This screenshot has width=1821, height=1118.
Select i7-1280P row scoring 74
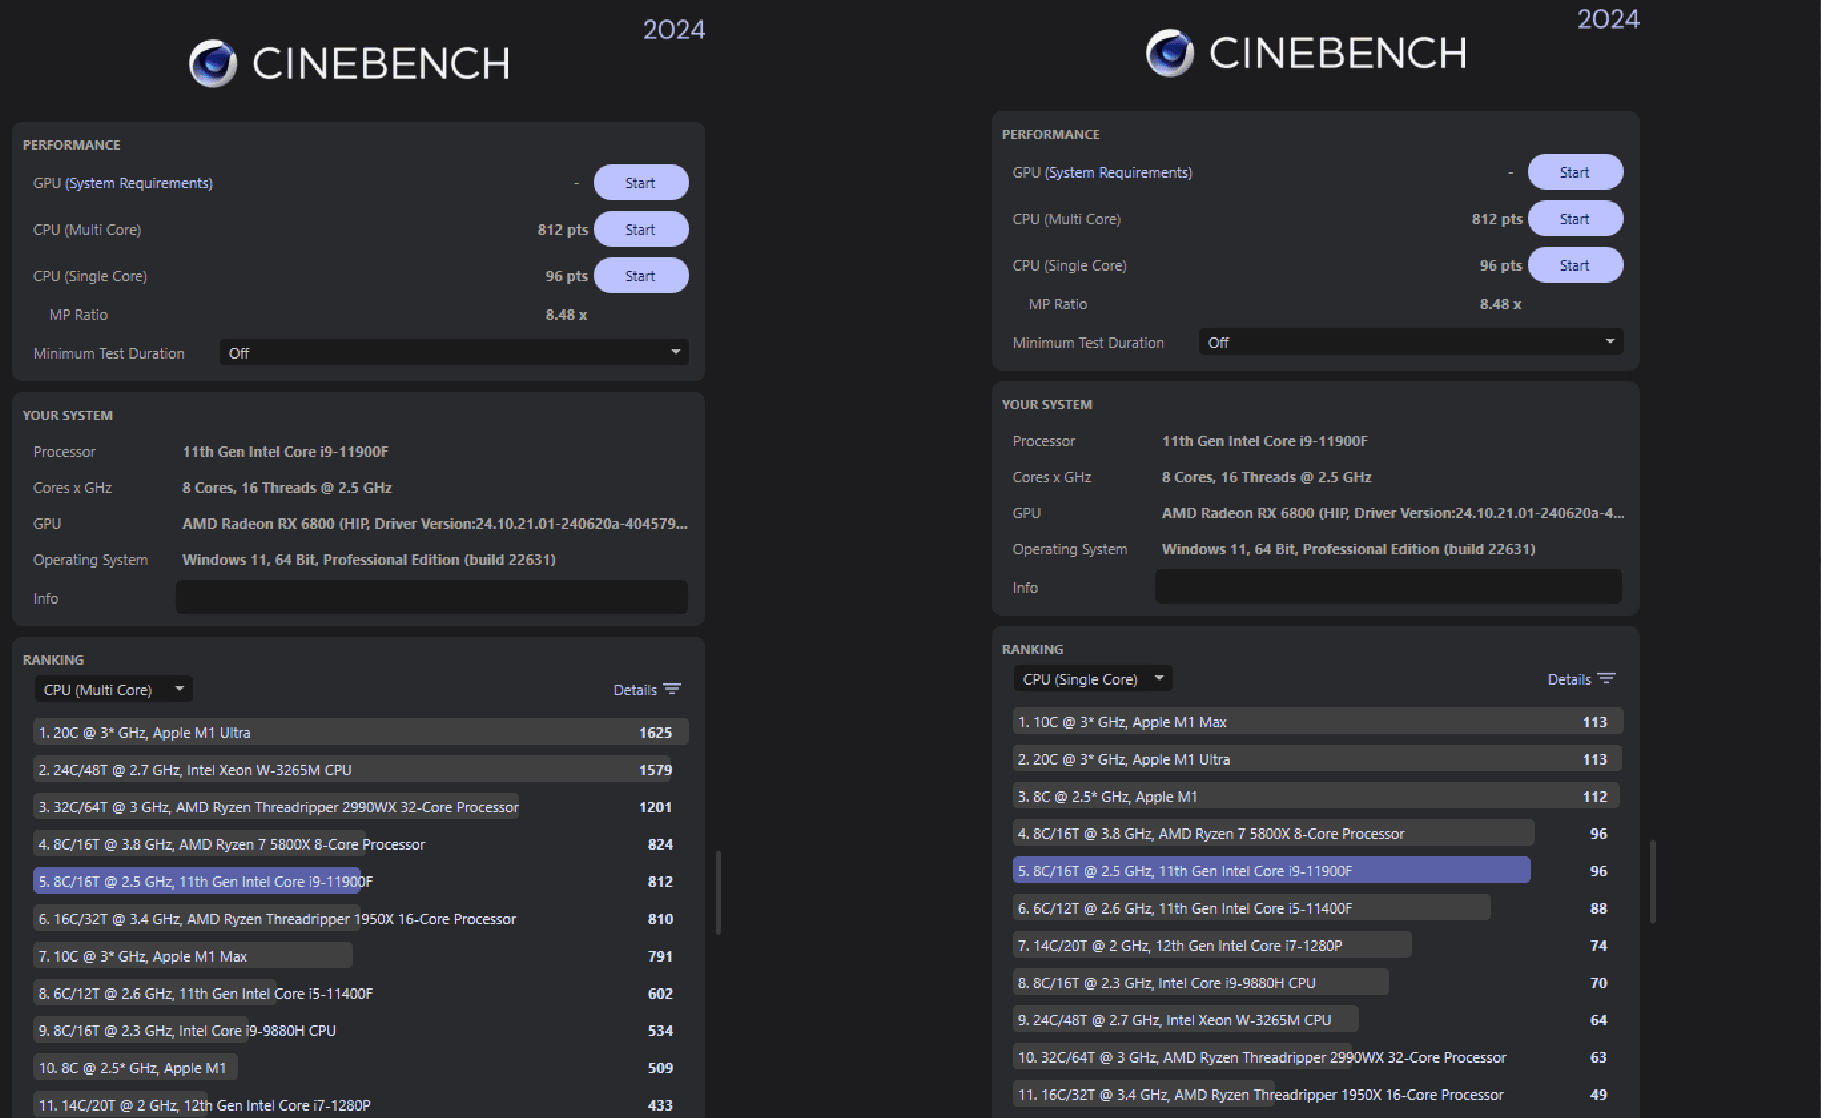(x=1317, y=945)
